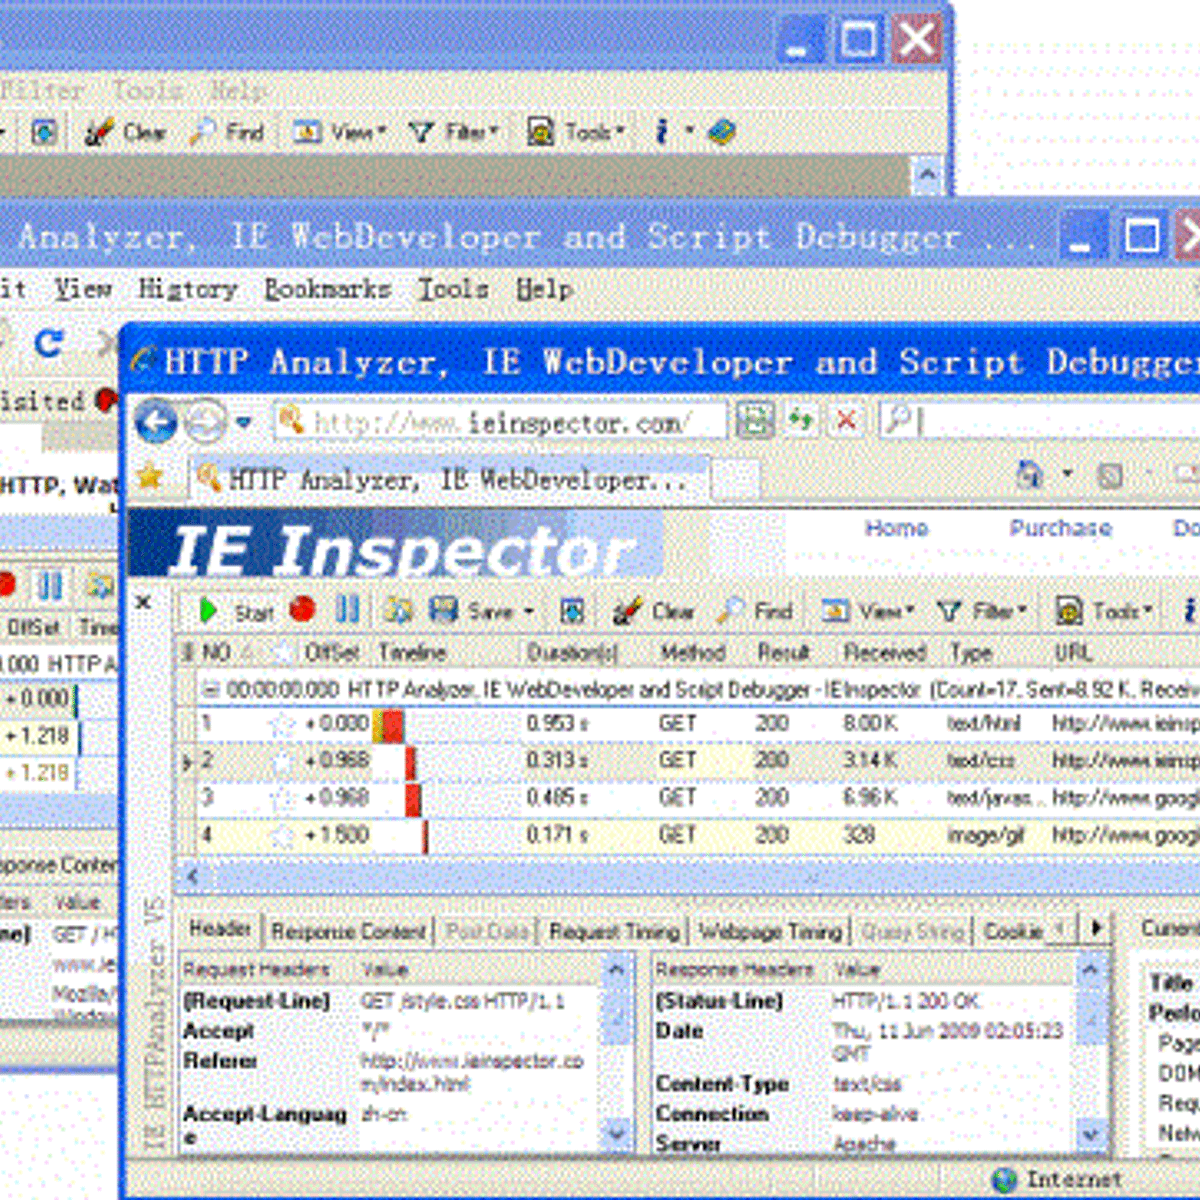Viewport: 1200px width, 1200px height.
Task: Click reload icon in Firefox window
Action: click(48, 344)
